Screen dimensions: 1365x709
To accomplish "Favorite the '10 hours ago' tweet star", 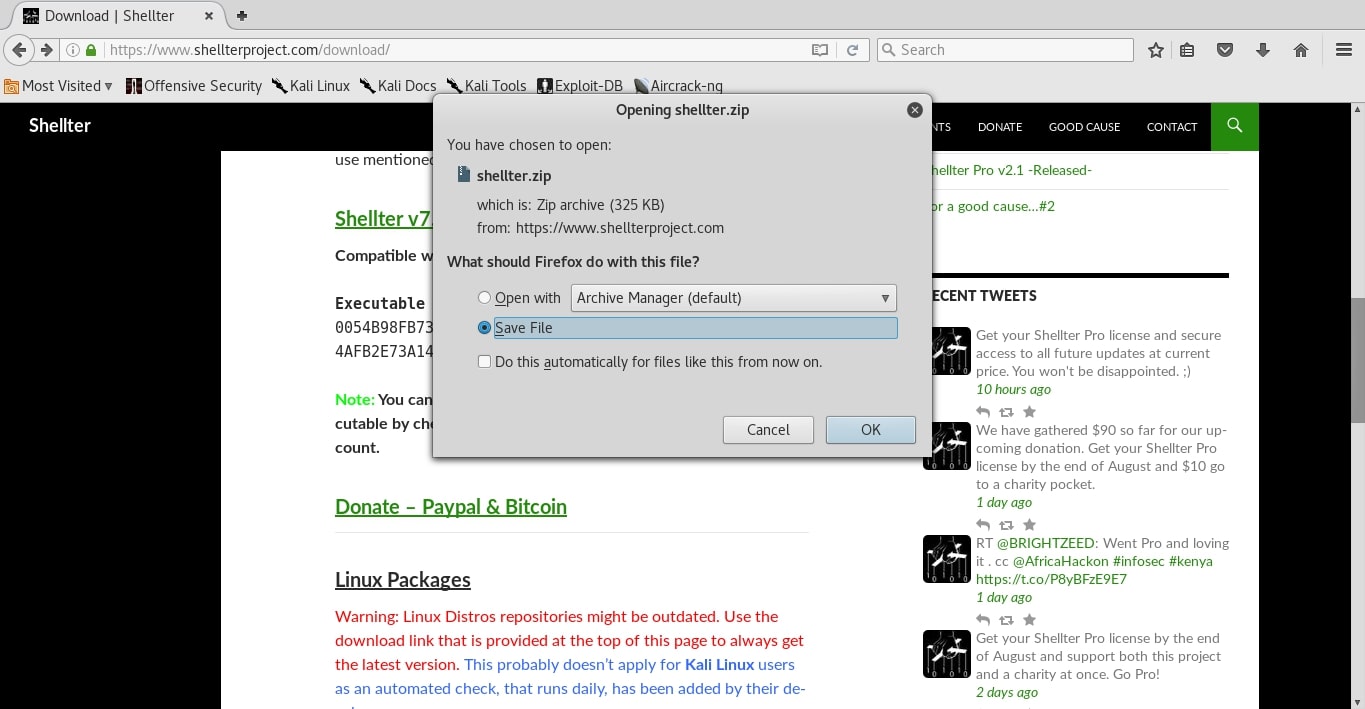I will pos(1029,412).
